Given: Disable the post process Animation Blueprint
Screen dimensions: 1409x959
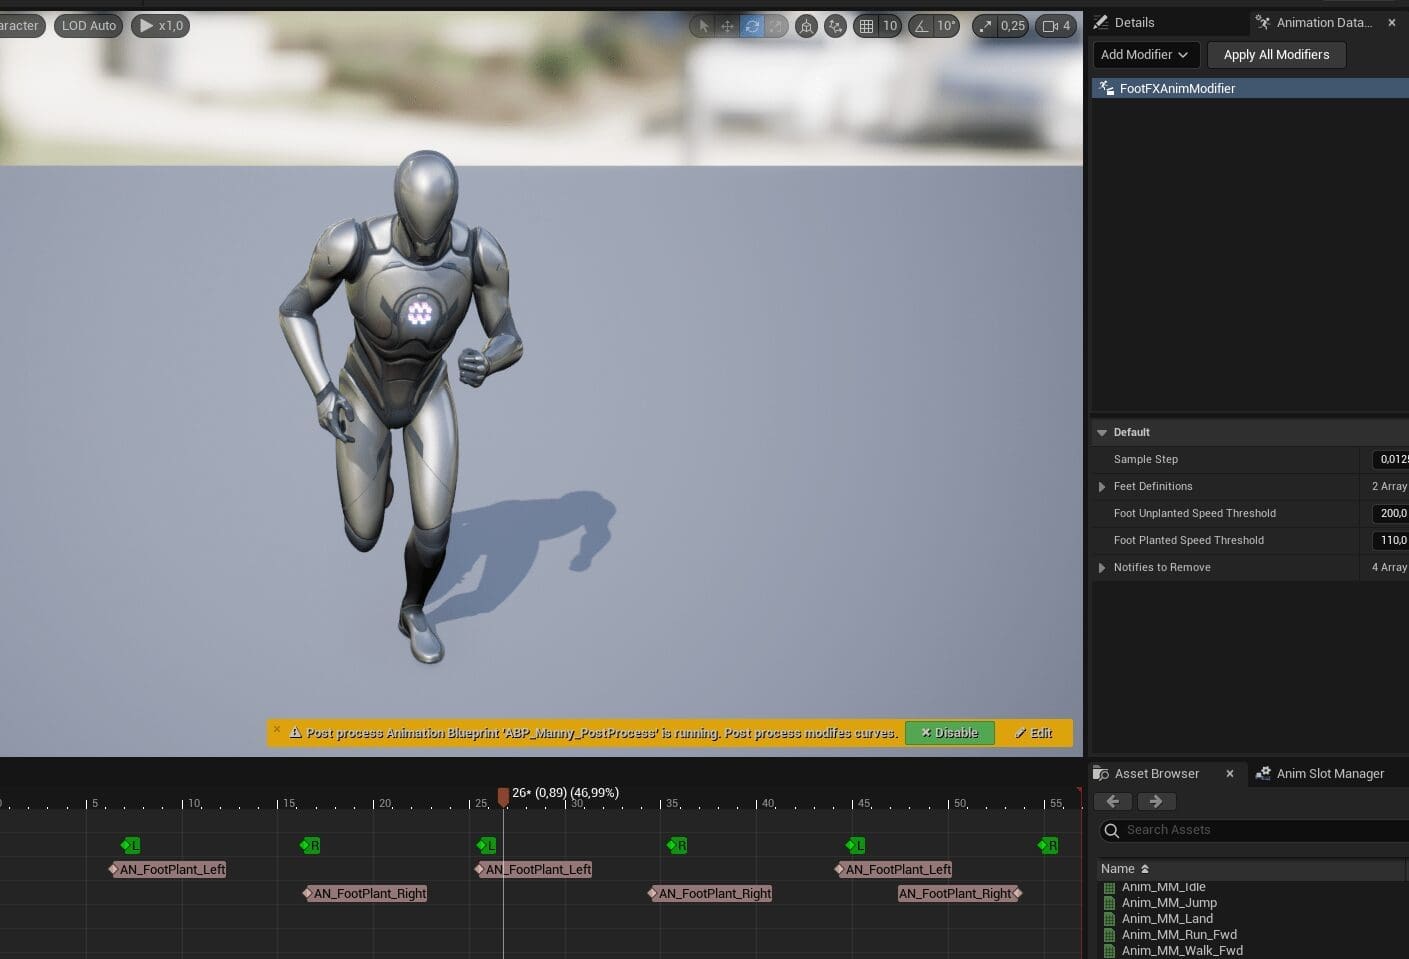Looking at the screenshot, I should (x=949, y=733).
